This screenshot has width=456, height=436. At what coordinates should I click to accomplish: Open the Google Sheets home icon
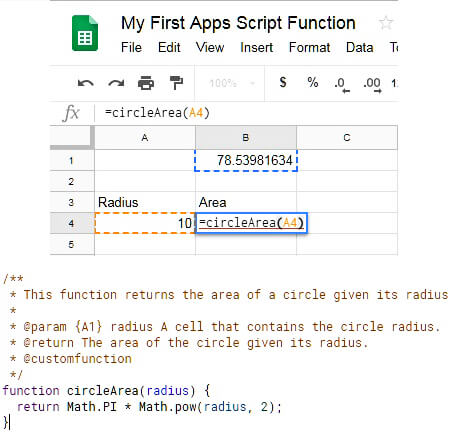click(x=85, y=33)
